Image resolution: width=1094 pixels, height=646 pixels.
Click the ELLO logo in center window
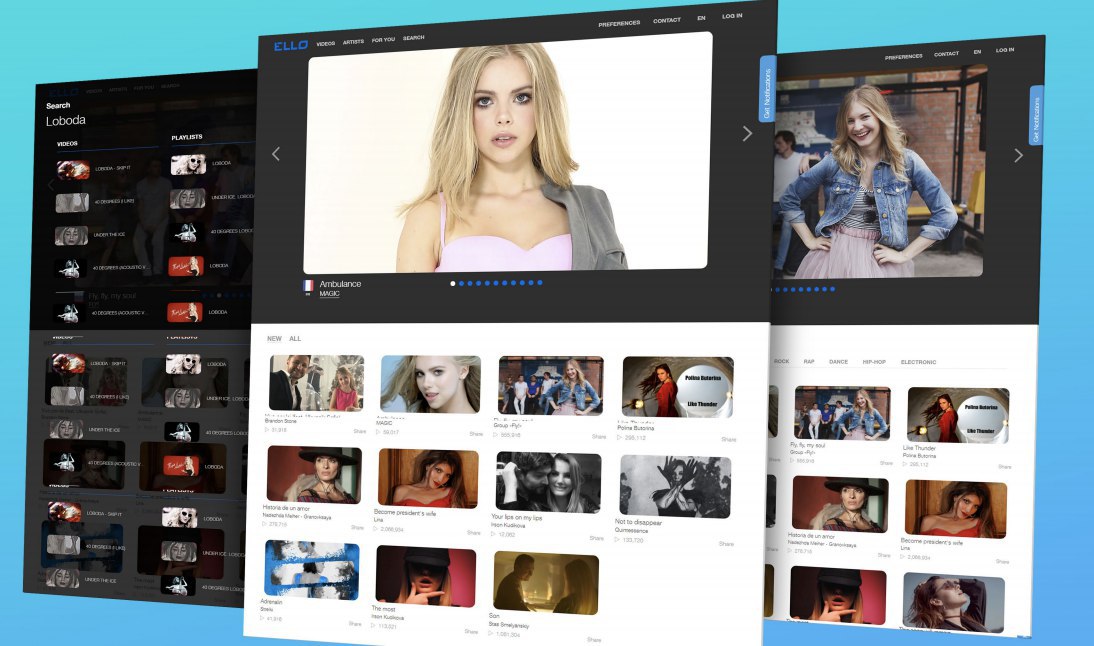pyautogui.click(x=290, y=45)
